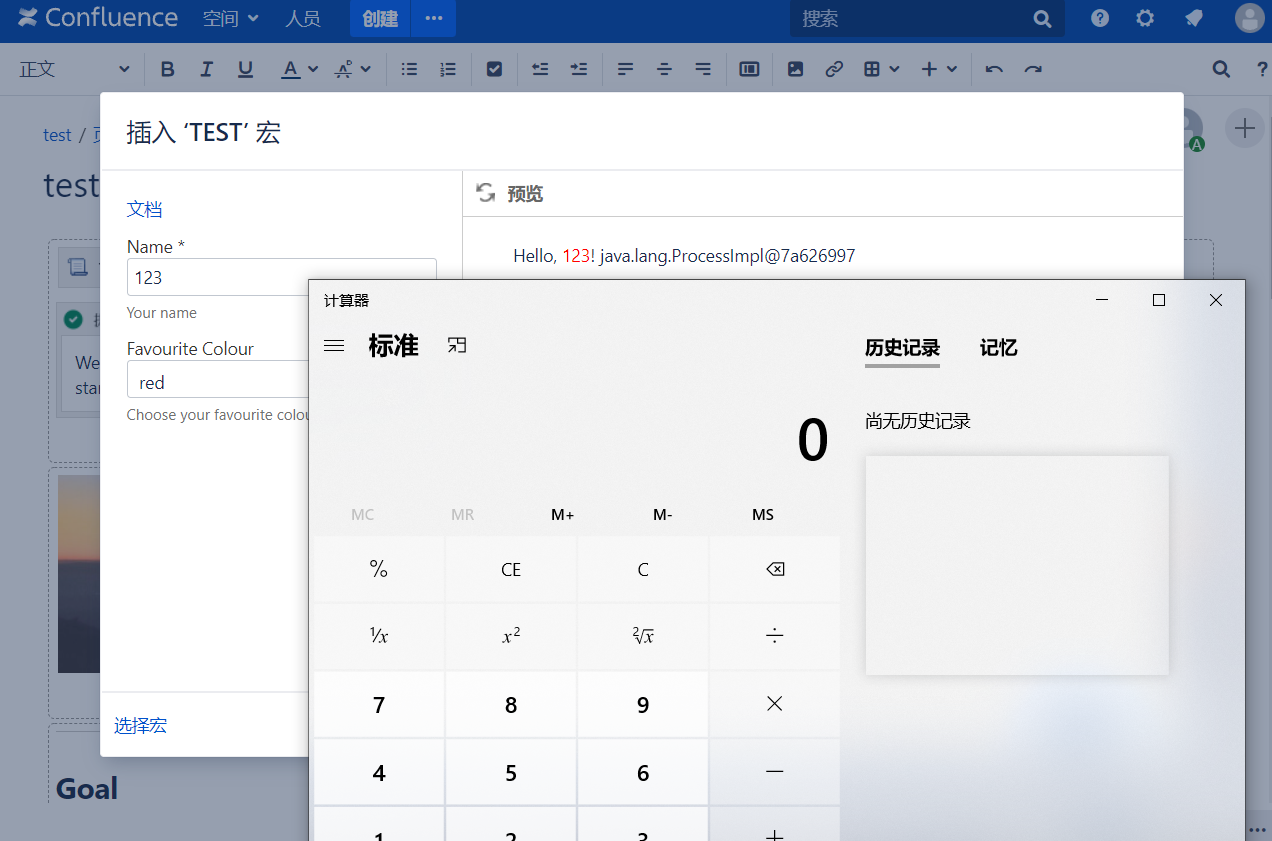
Task: Toggle calculator keep-on-top mode
Action: pos(457,346)
